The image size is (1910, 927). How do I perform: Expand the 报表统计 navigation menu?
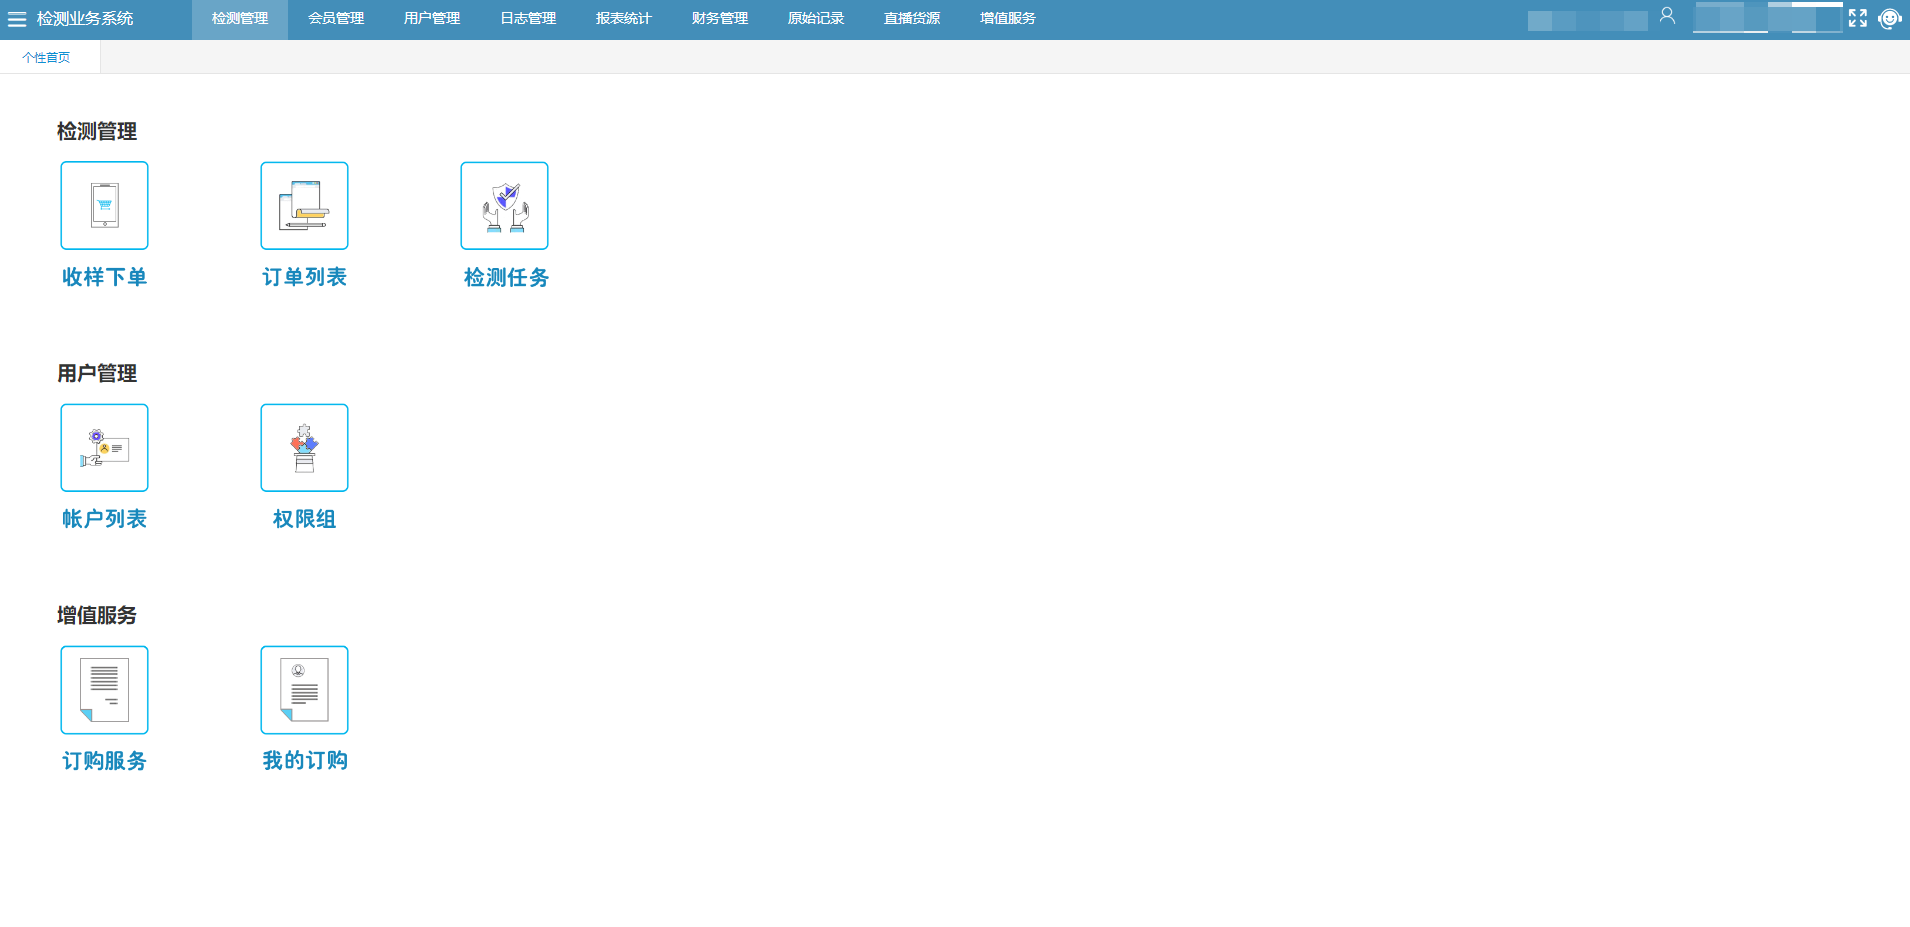click(x=624, y=19)
